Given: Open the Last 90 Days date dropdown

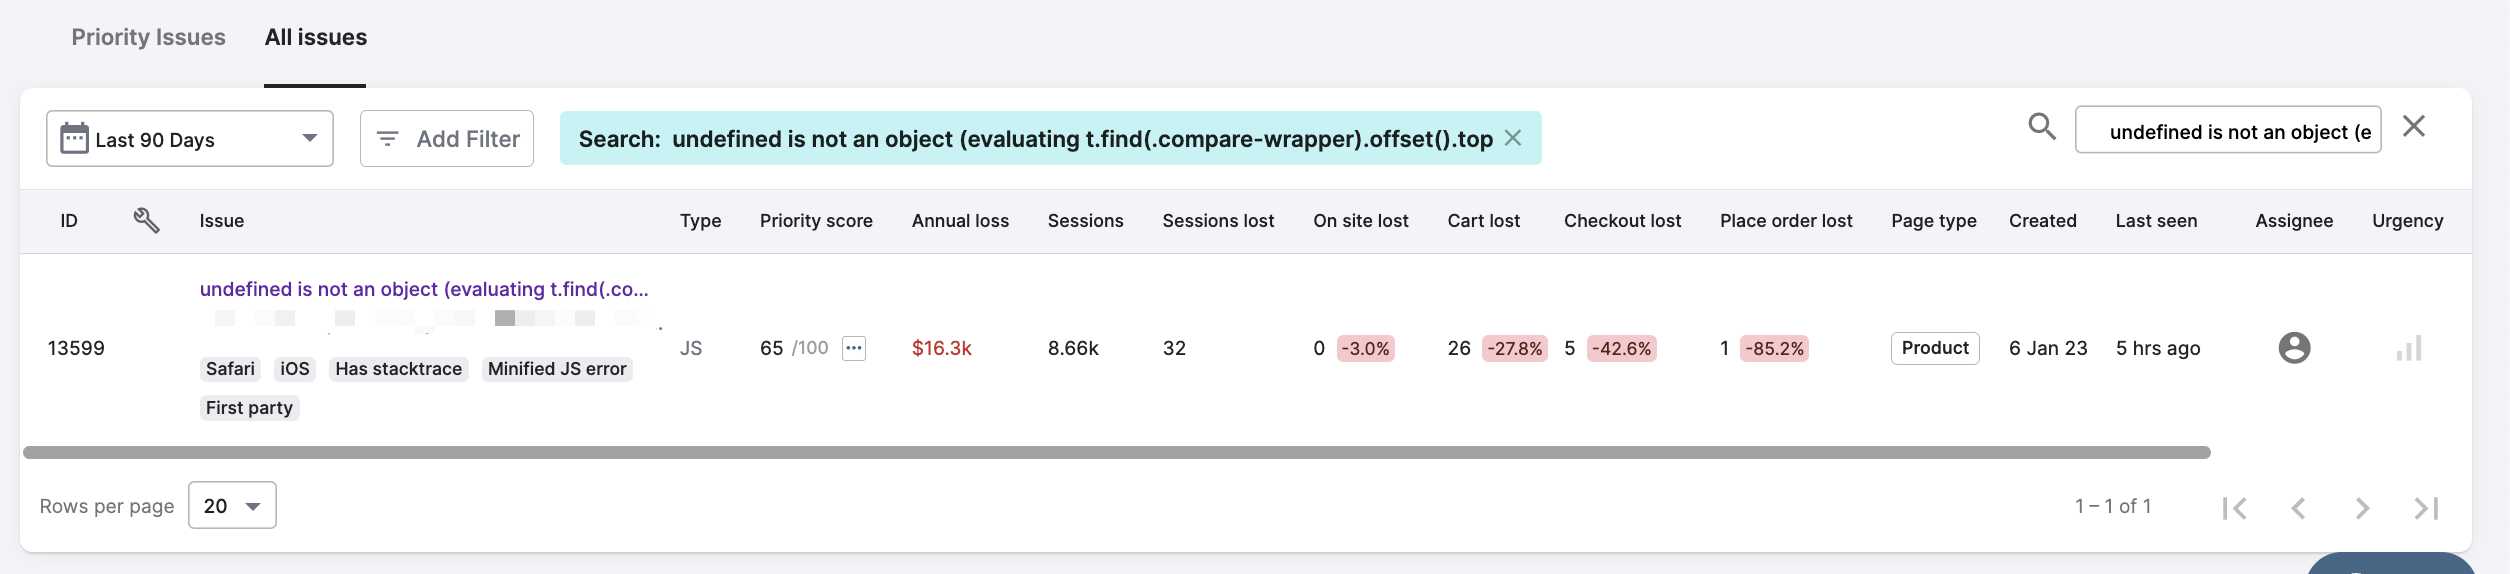Looking at the screenshot, I should coord(190,138).
